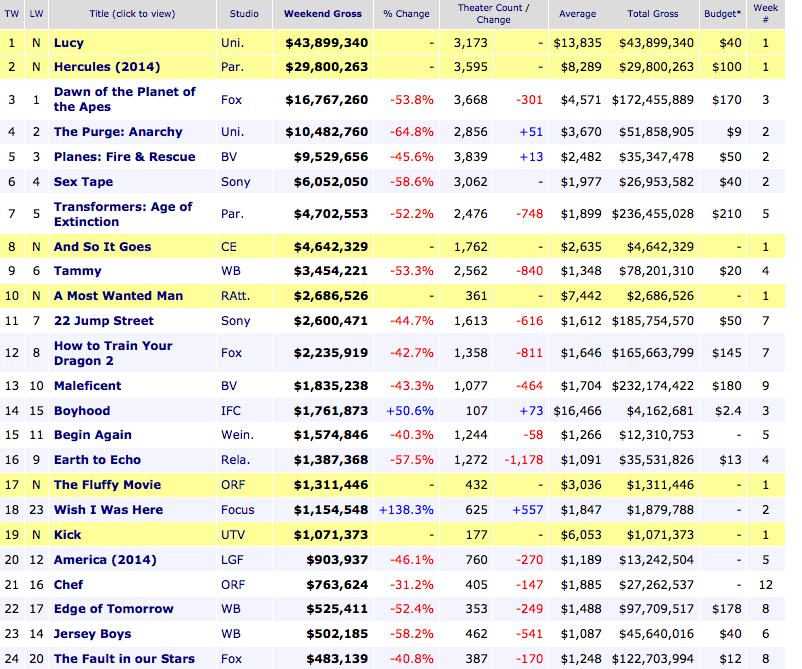Open the Boyhood title link
Screen dimensions: 802x669
tap(82, 411)
